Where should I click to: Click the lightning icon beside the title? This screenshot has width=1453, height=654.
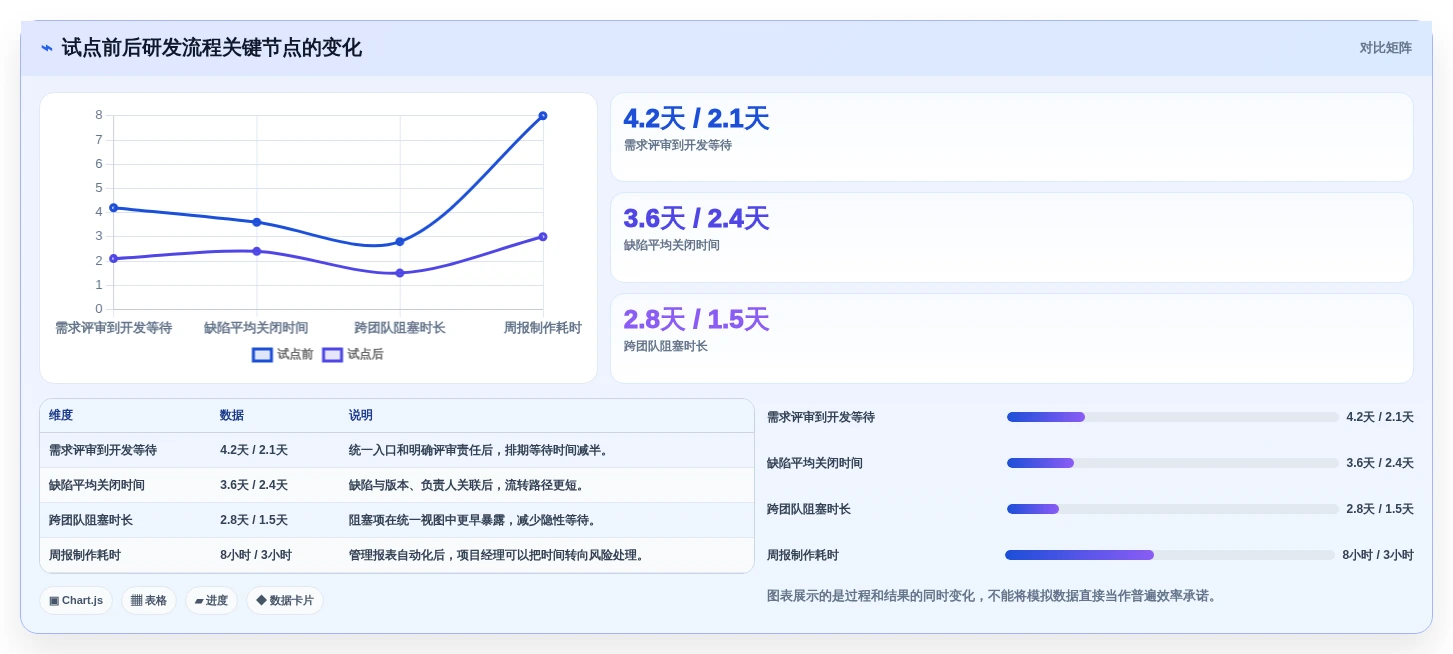(46, 48)
